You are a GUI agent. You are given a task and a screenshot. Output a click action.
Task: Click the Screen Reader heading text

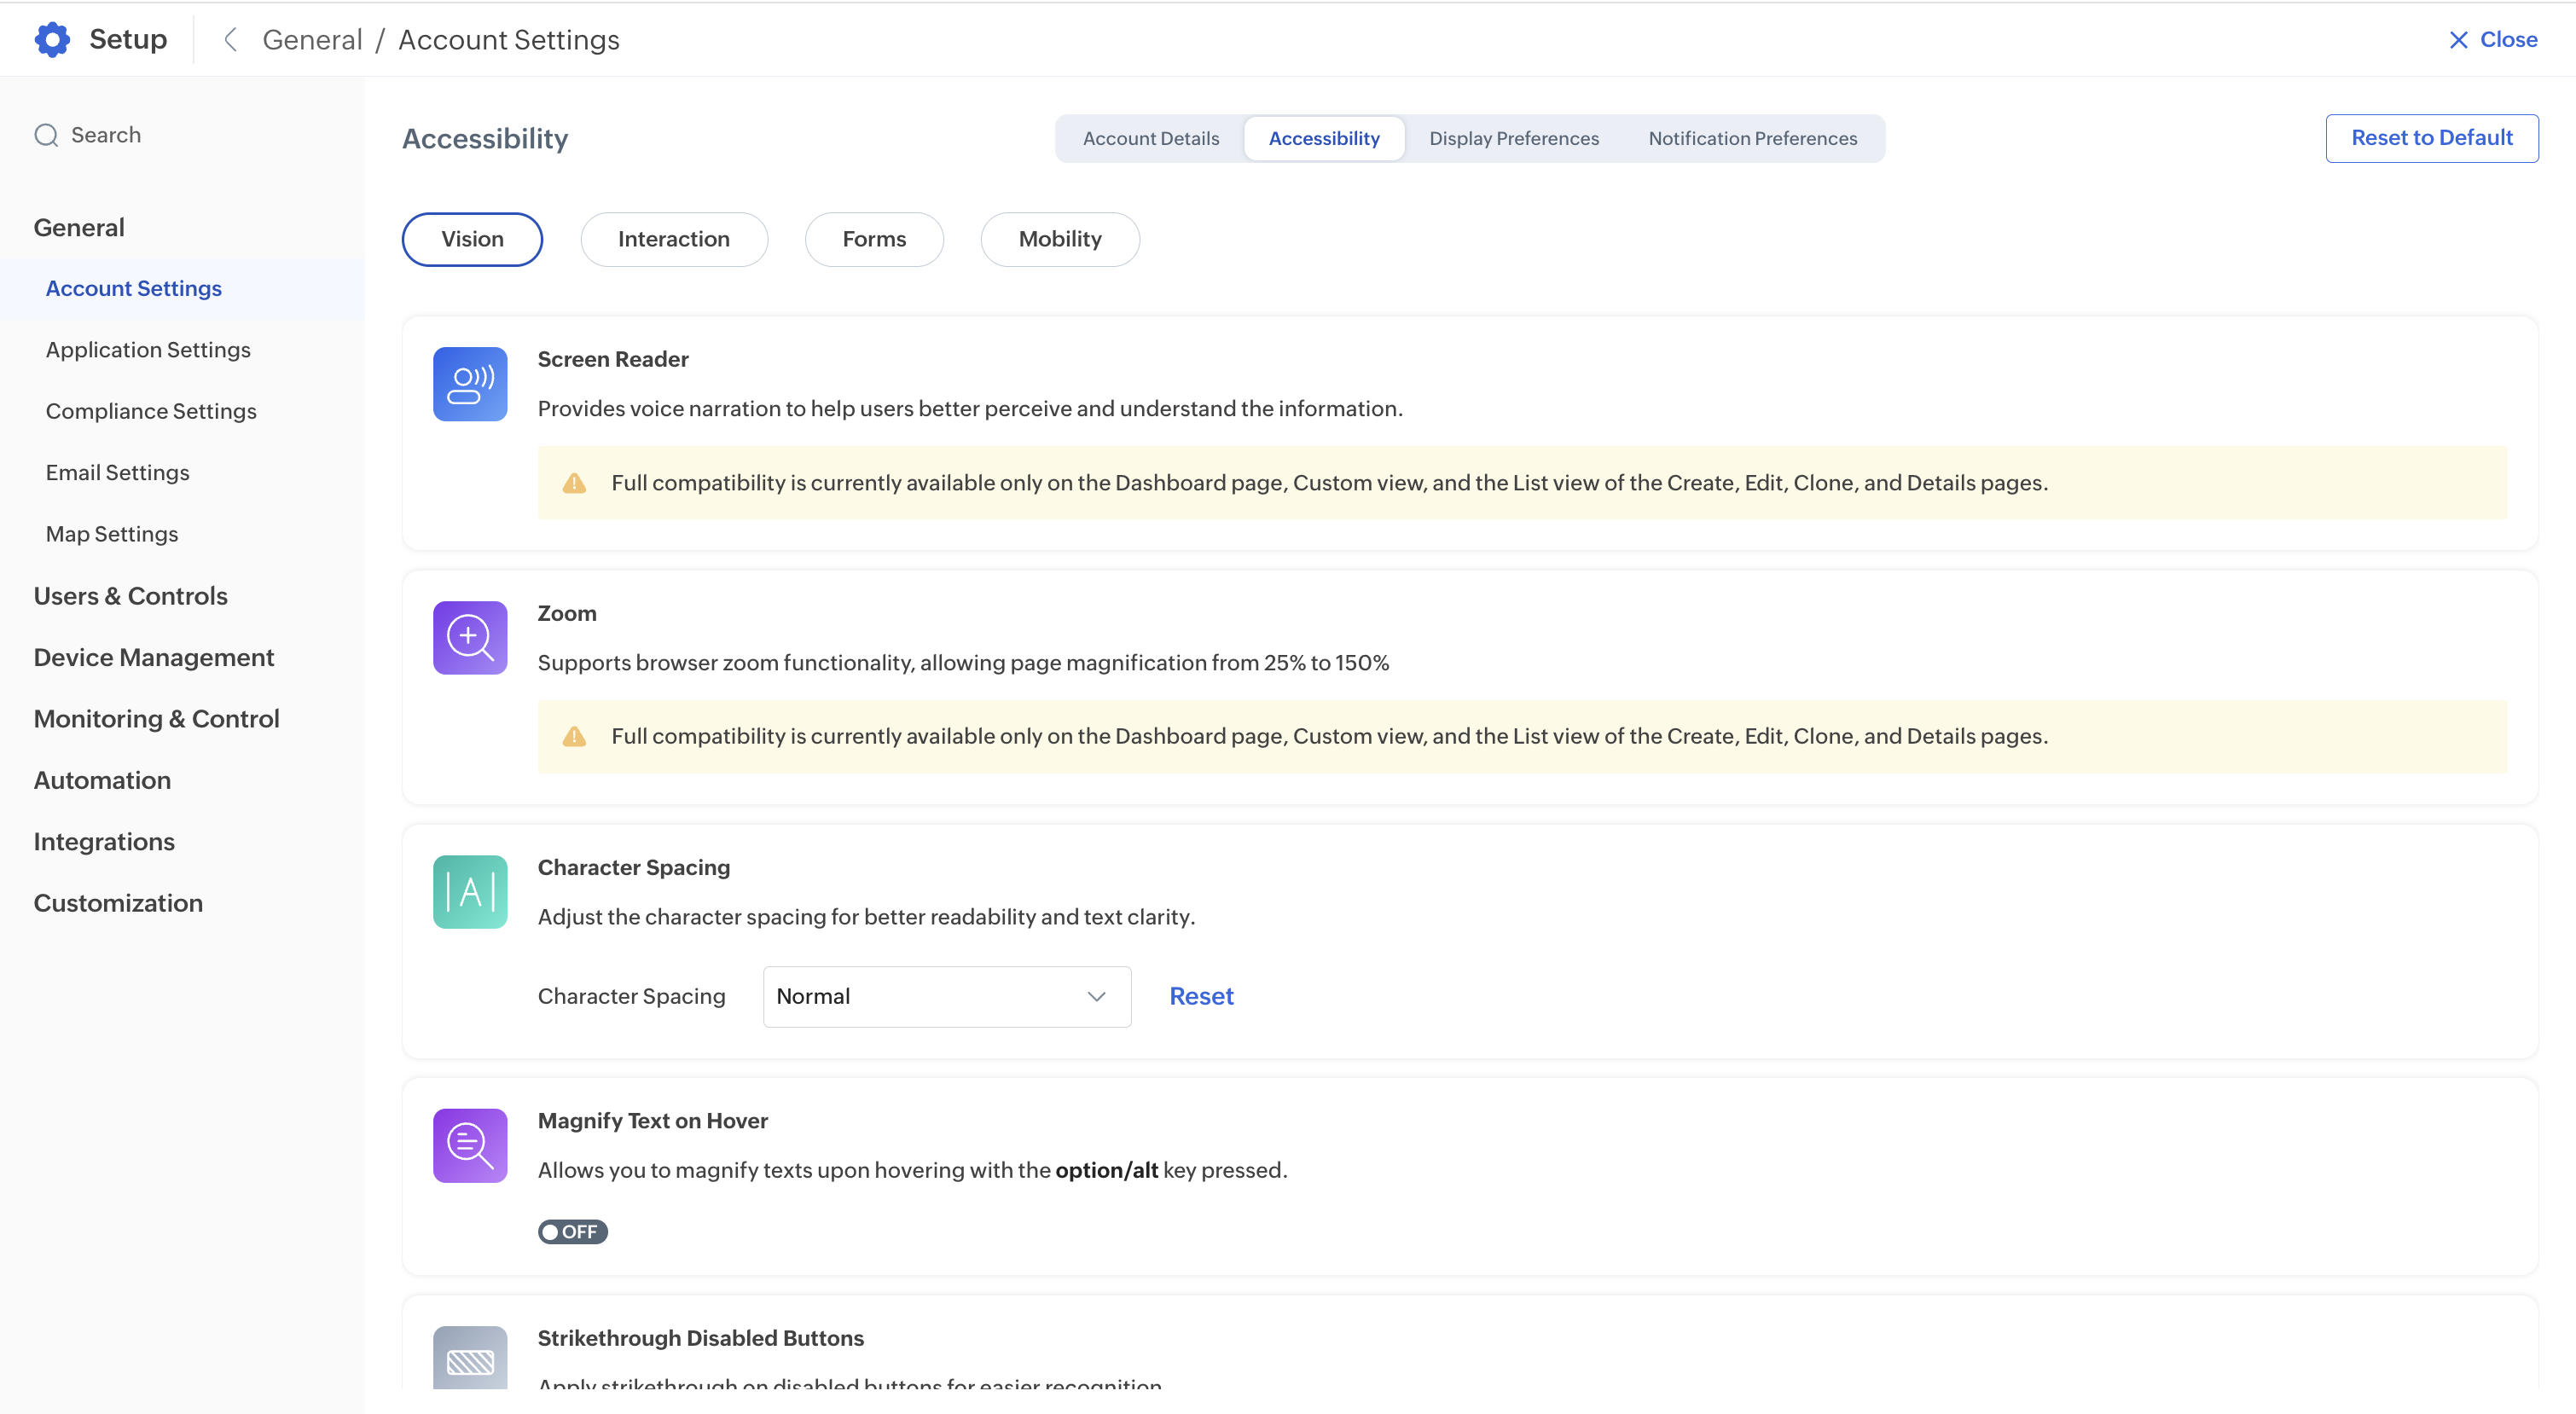tap(613, 360)
